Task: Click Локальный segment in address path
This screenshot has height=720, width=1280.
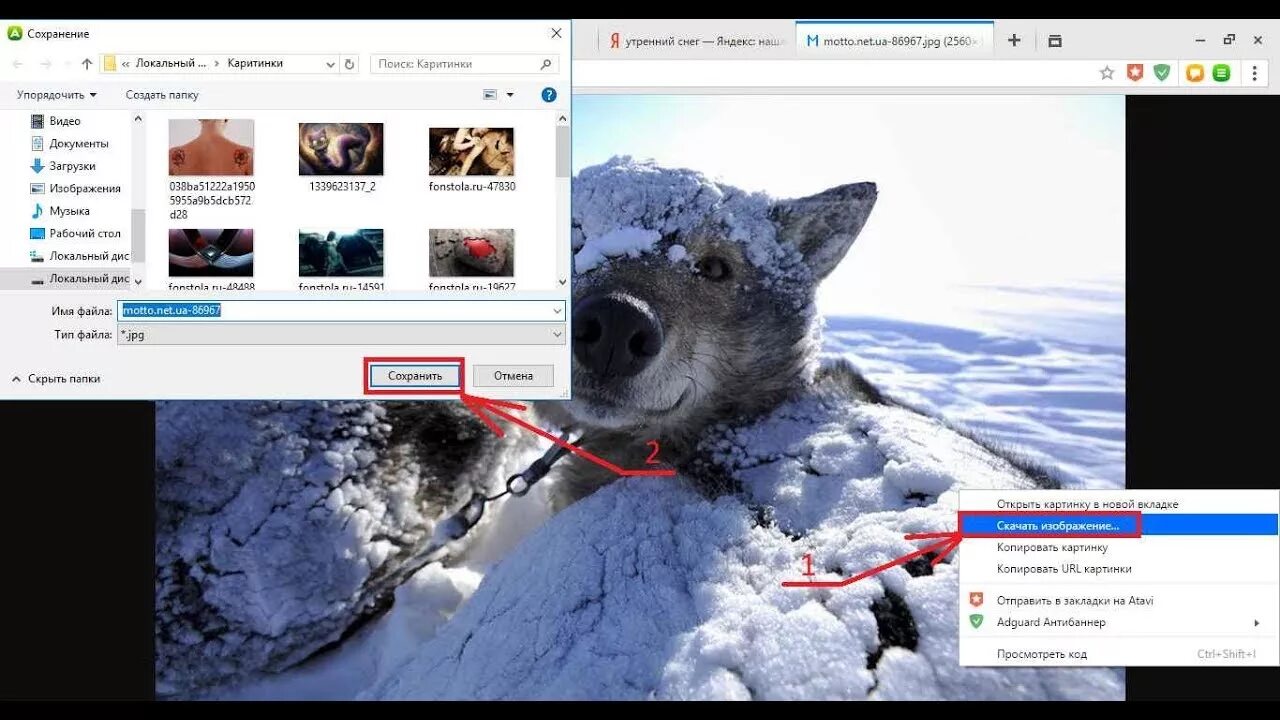Action: 170,63
